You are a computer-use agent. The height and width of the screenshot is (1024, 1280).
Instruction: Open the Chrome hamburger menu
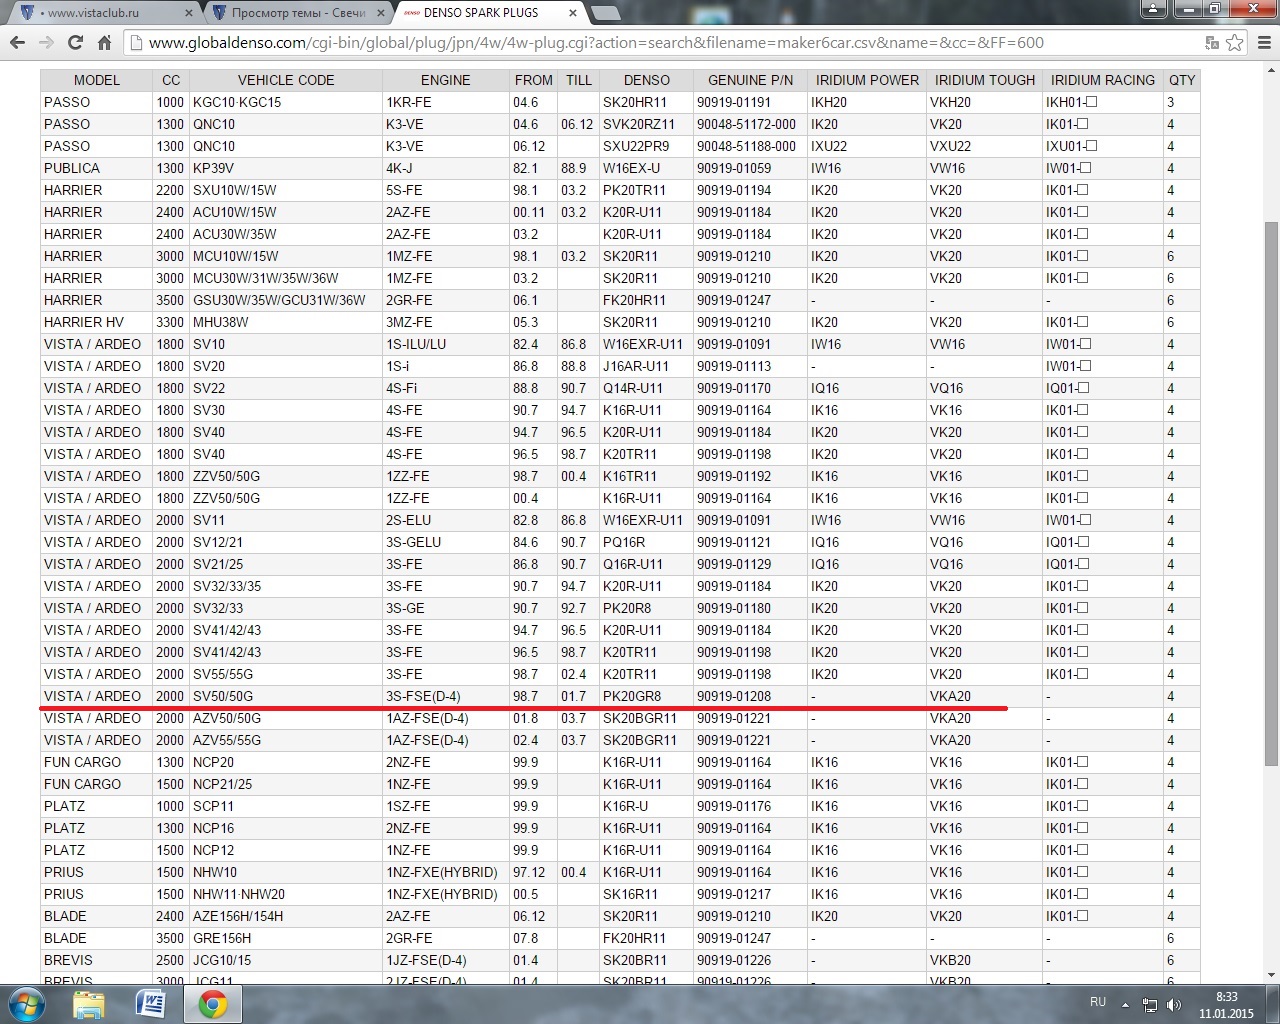click(1263, 43)
